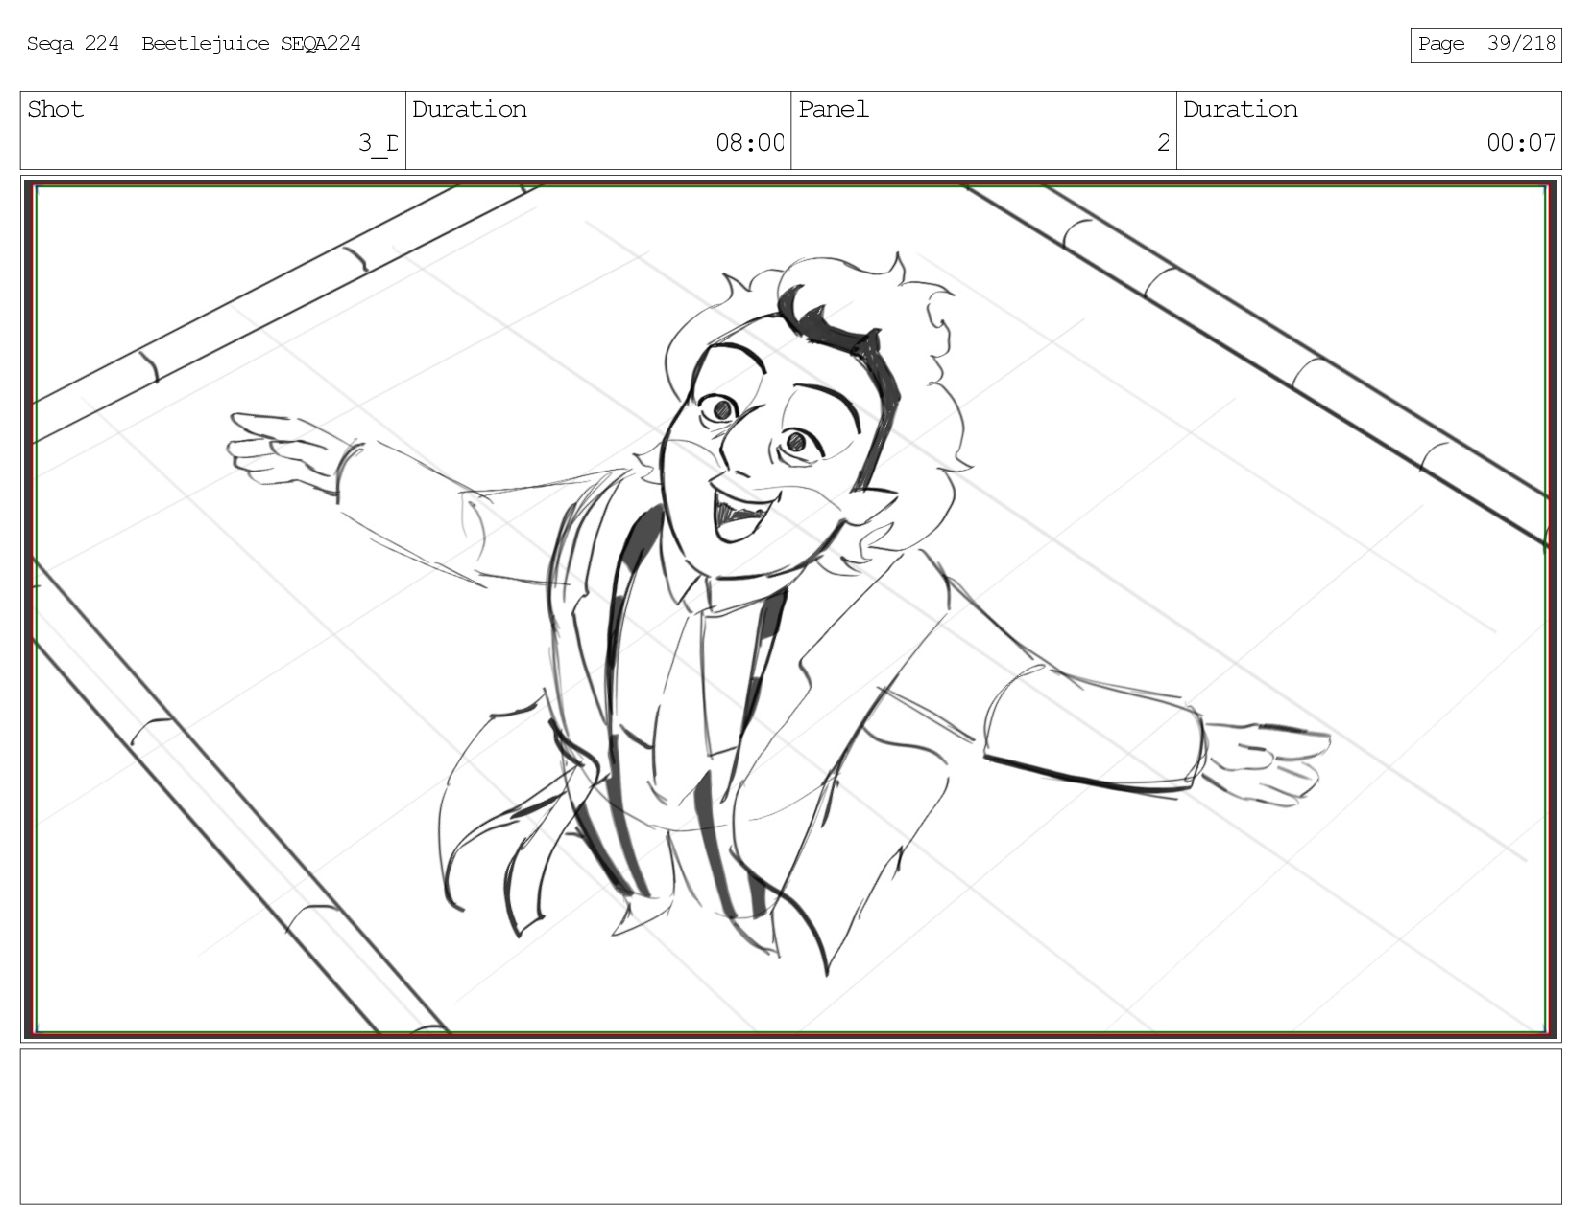Image resolution: width=1584 pixels, height=1224 pixels.
Task: Click the panel Duration value '00:07'
Action: [1521, 143]
